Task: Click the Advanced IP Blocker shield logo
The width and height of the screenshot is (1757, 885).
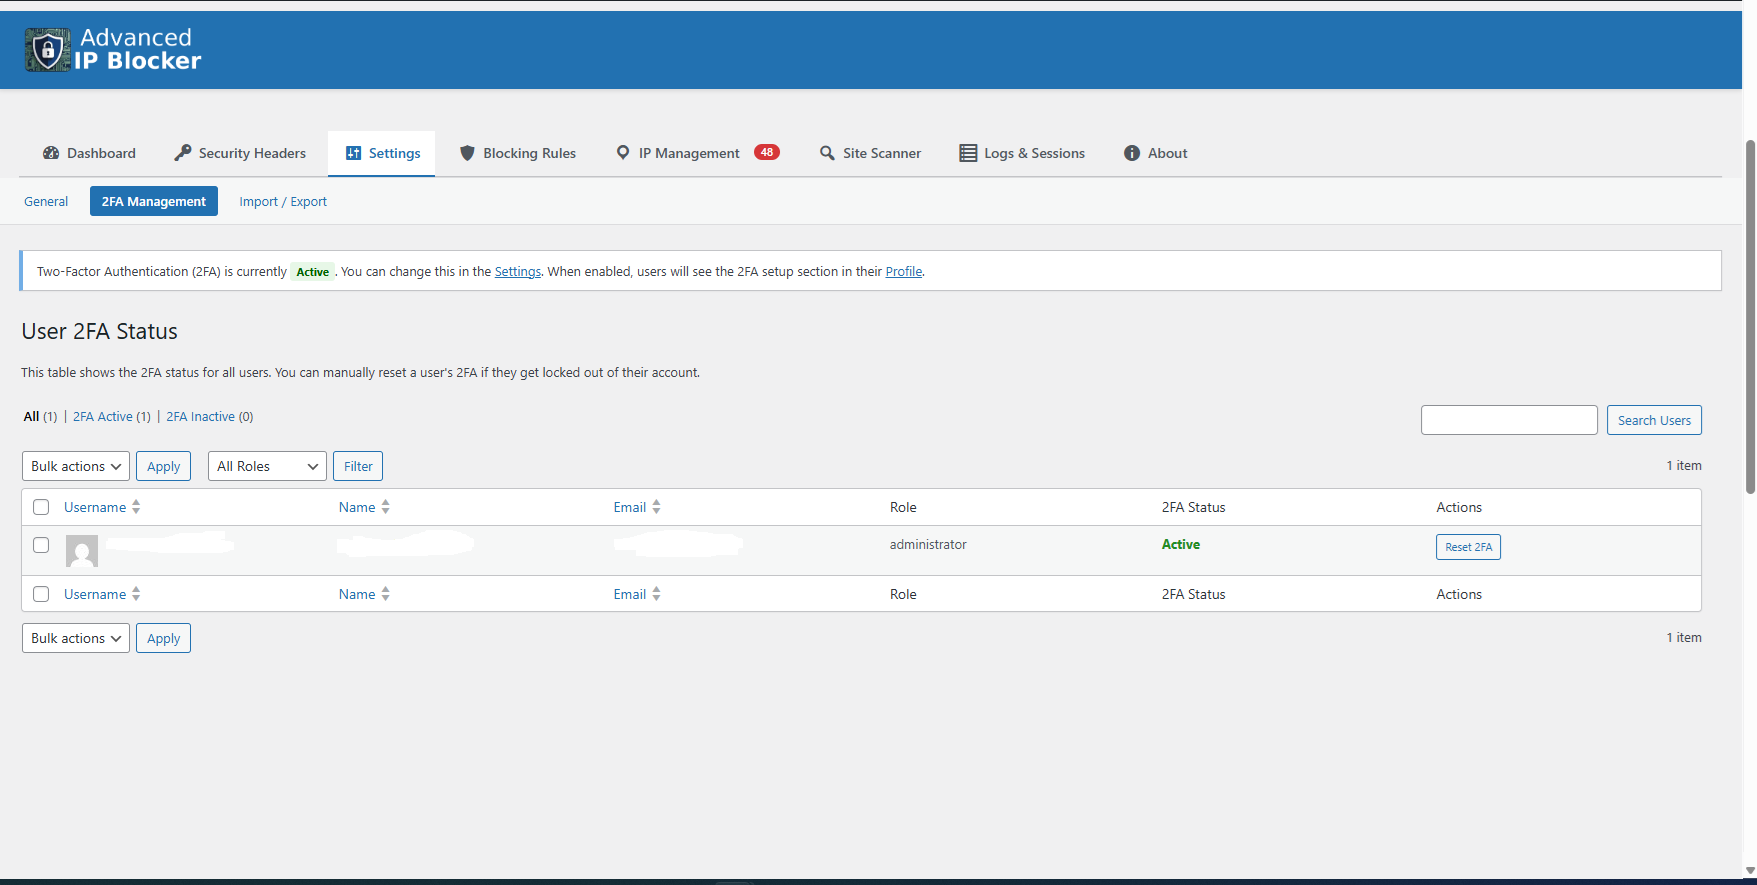Action: 47,50
